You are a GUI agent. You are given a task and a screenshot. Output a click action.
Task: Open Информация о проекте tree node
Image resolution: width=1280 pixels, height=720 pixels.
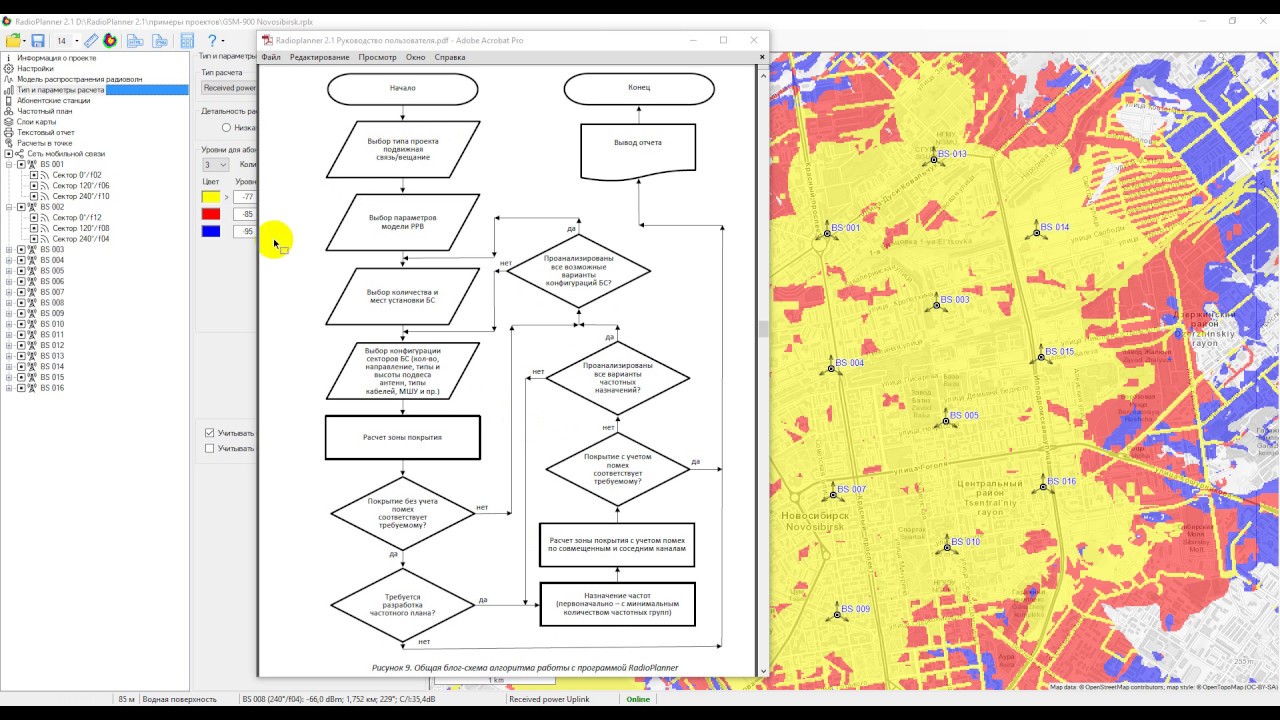(x=56, y=58)
